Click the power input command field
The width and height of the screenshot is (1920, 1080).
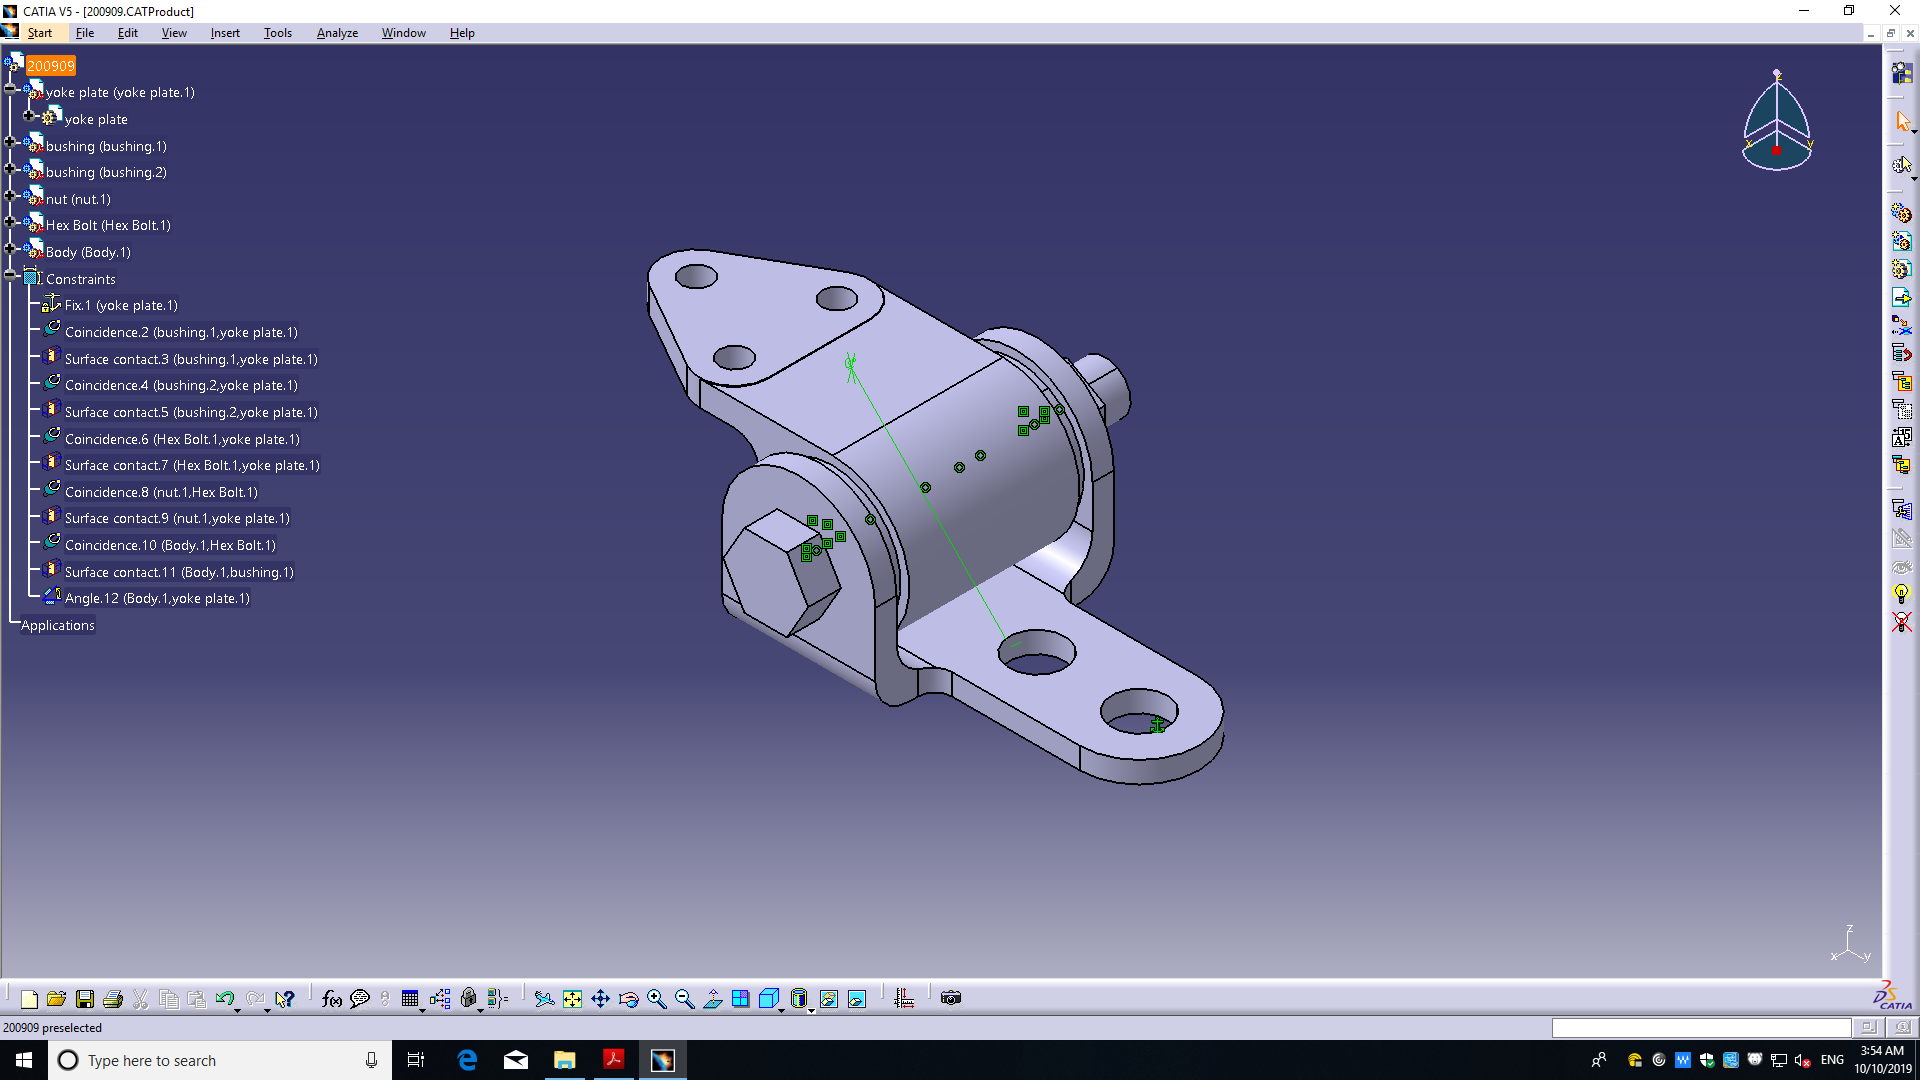(1700, 1028)
